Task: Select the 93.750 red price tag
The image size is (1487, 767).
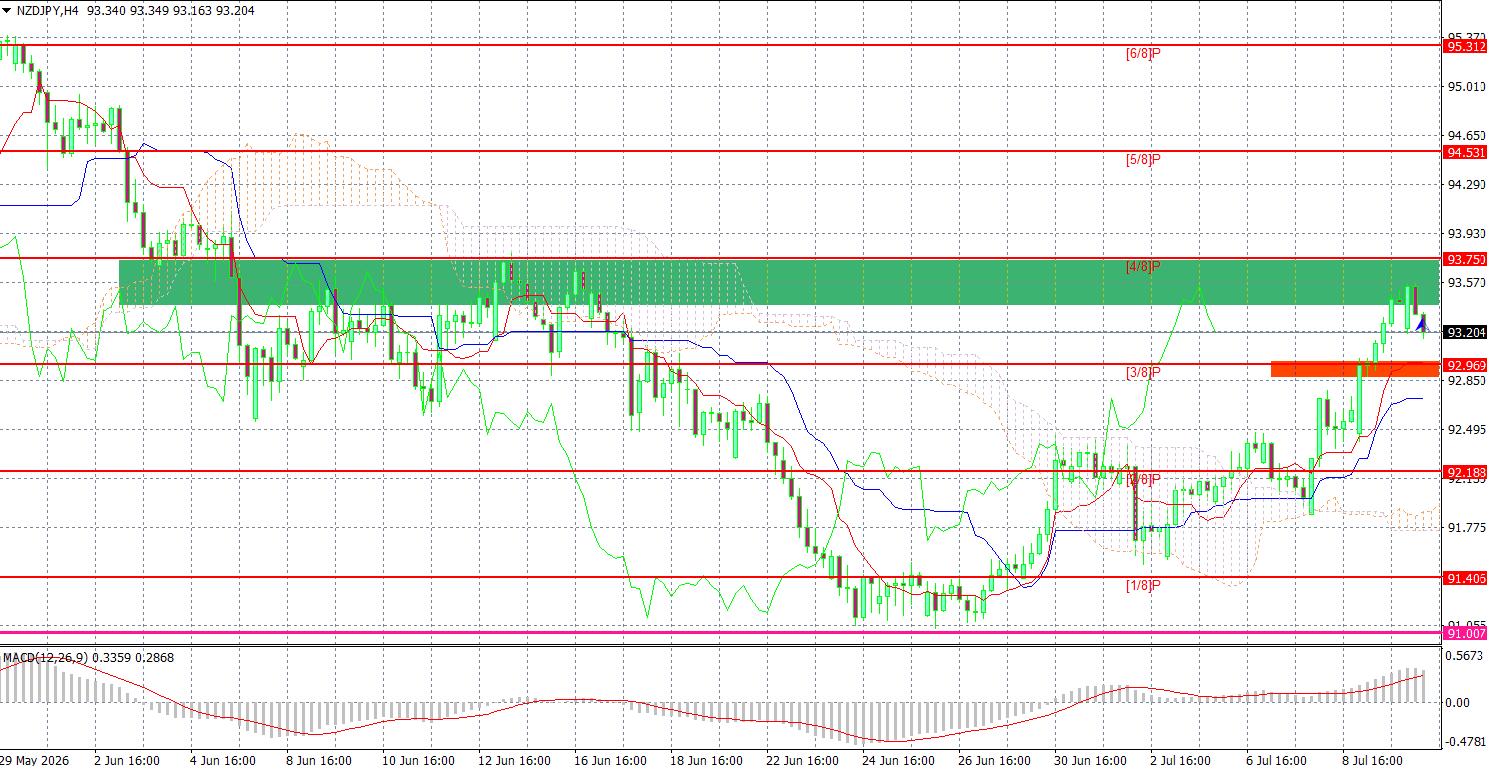Action: coord(1465,259)
